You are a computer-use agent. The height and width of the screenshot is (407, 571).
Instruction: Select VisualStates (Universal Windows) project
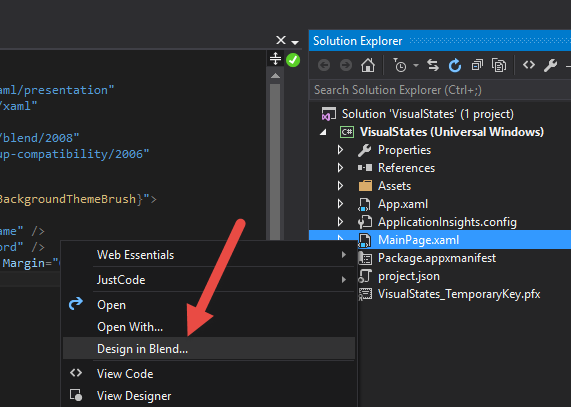coord(452,132)
